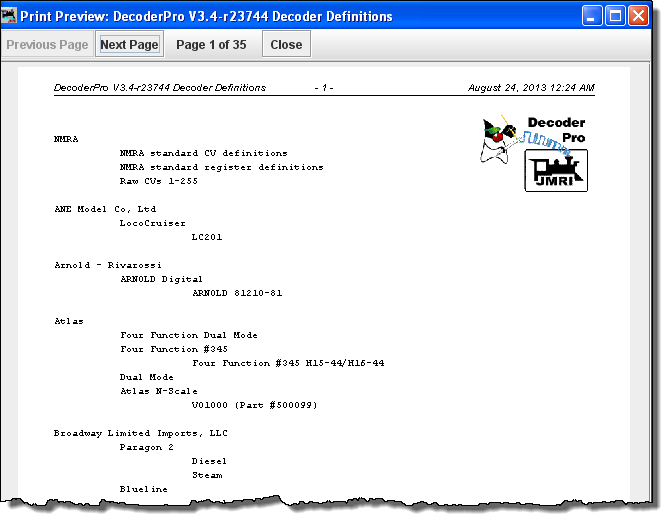The width and height of the screenshot is (669, 521).
Task: Click the 'Page 1 of 35' label
Action: point(211,45)
